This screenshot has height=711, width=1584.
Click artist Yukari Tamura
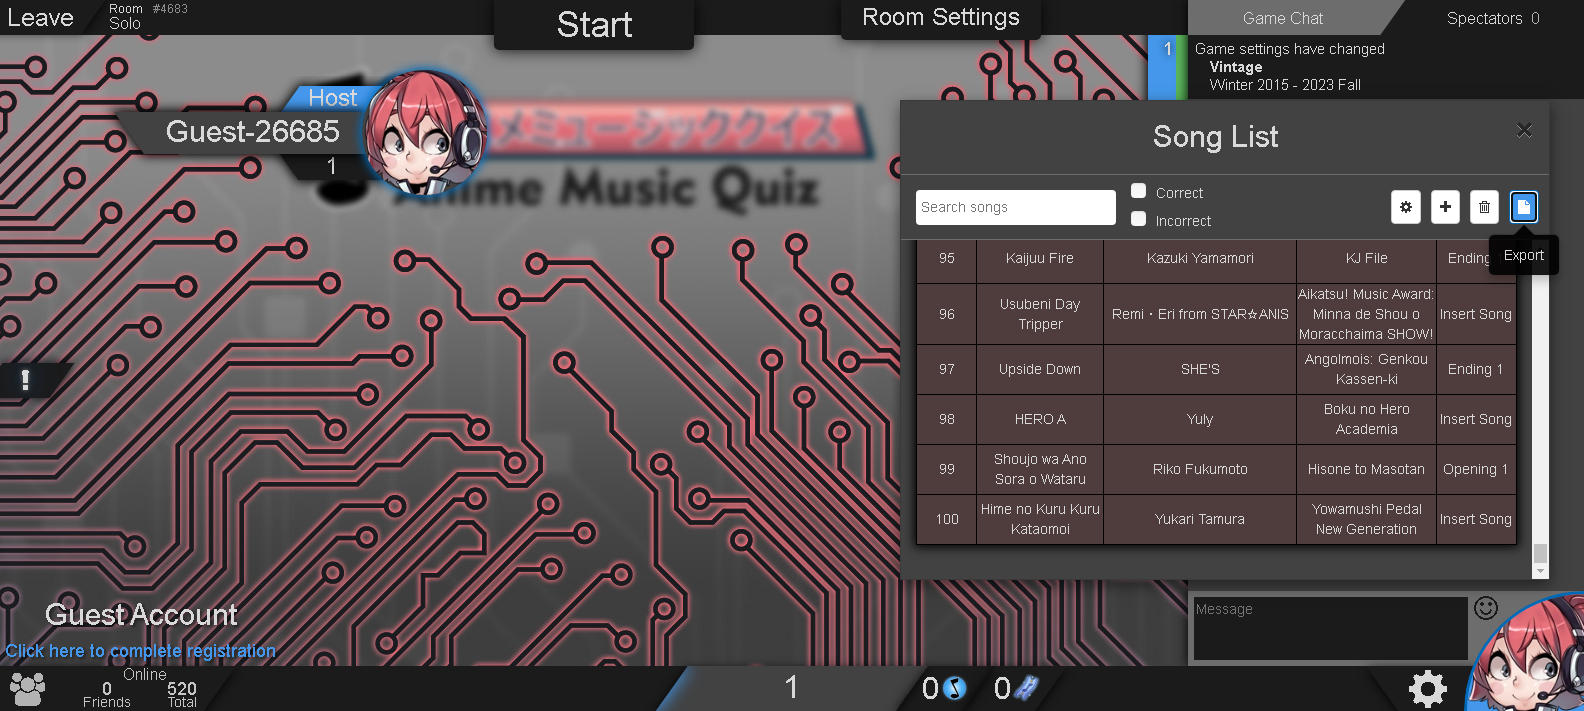[1200, 519]
